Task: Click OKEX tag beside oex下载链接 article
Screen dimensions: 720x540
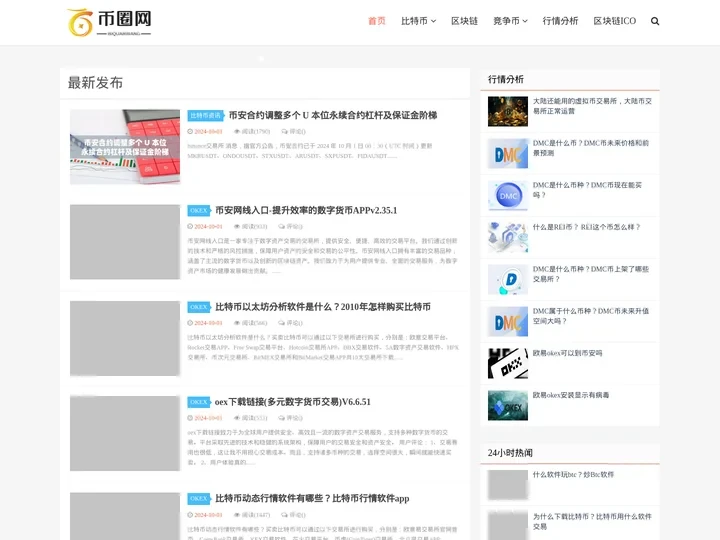Action: pos(199,402)
